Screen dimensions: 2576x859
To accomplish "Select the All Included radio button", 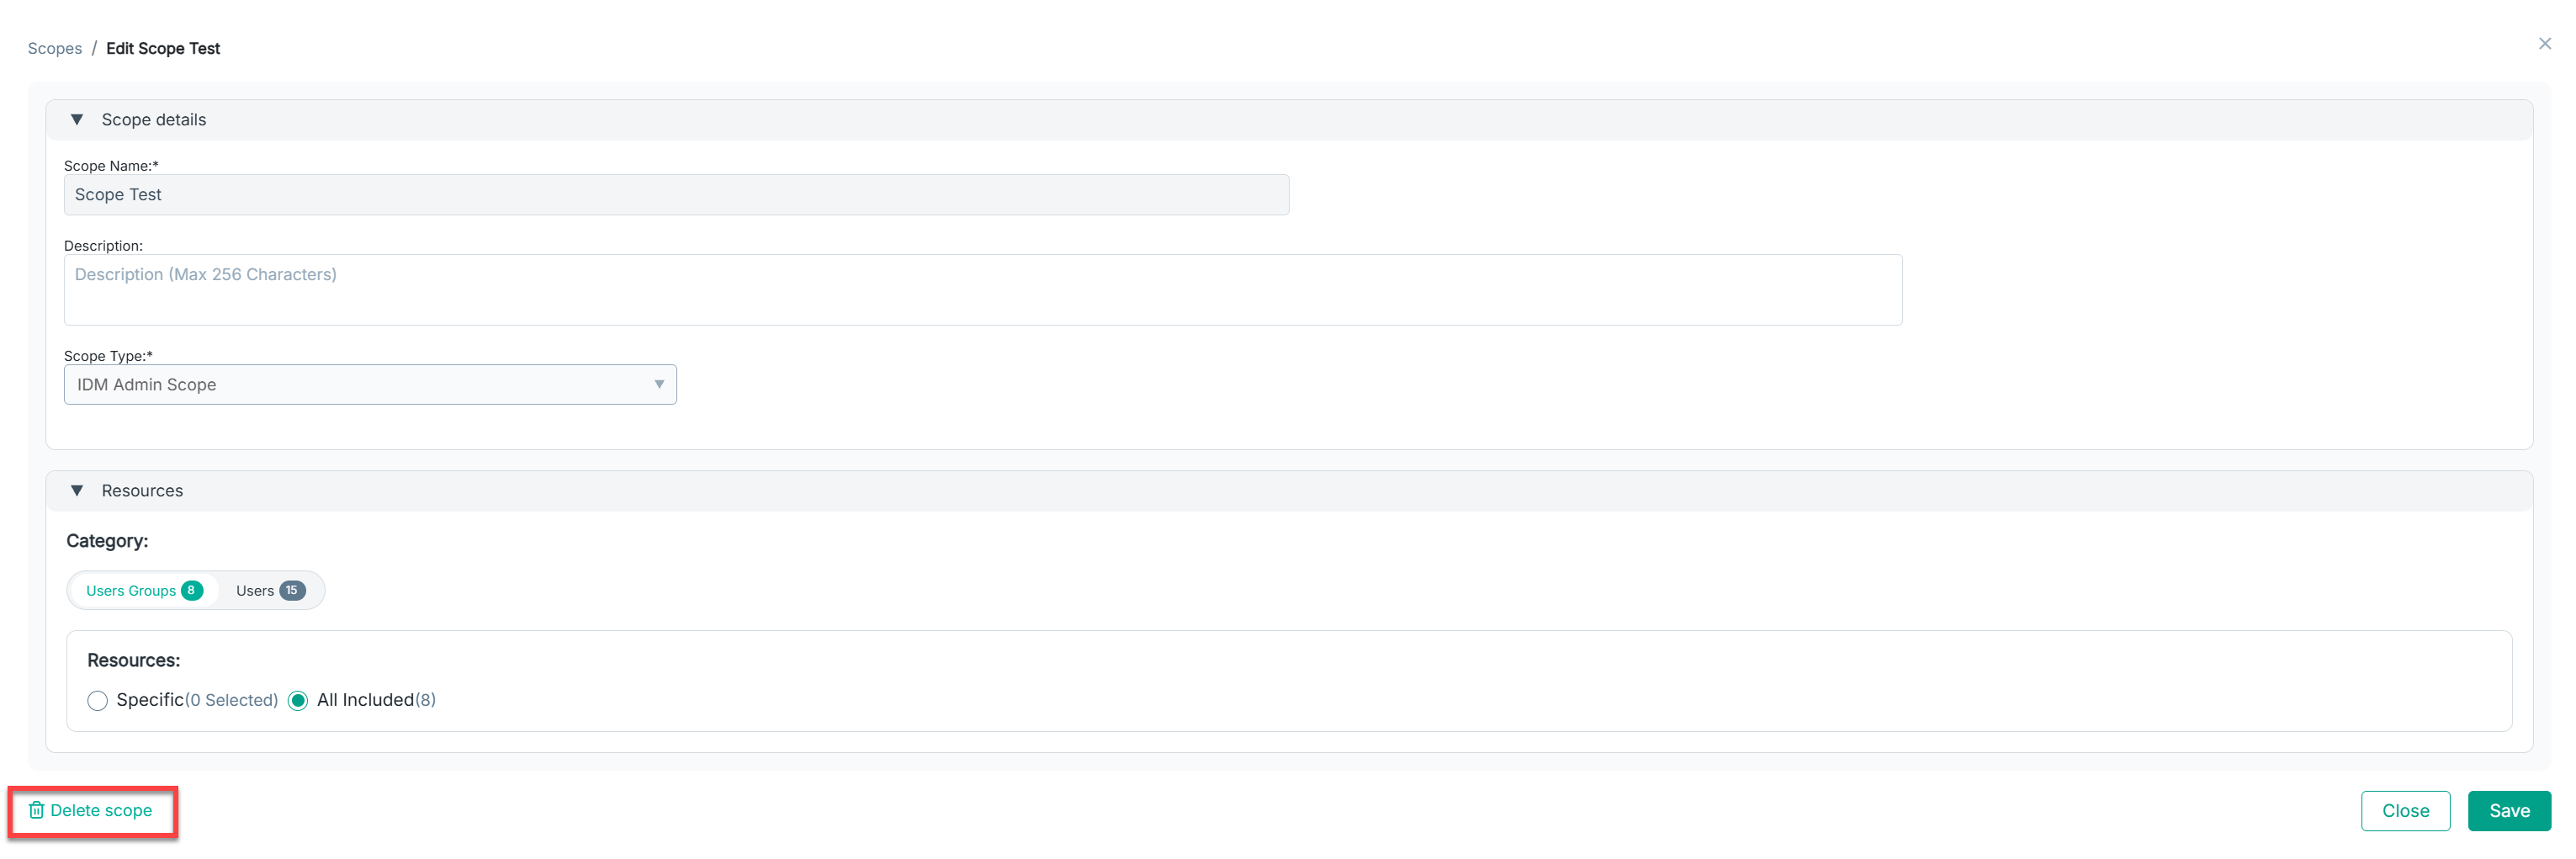I will tap(298, 701).
